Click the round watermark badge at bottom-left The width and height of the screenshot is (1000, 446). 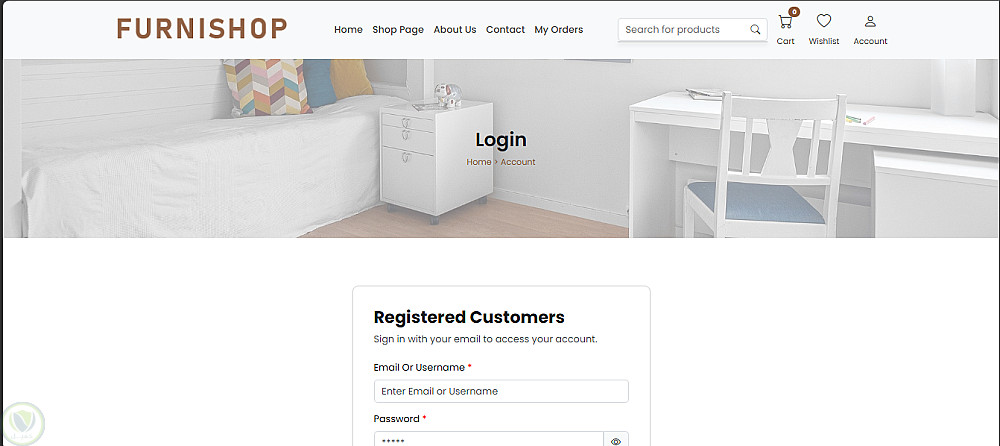tap(23, 424)
